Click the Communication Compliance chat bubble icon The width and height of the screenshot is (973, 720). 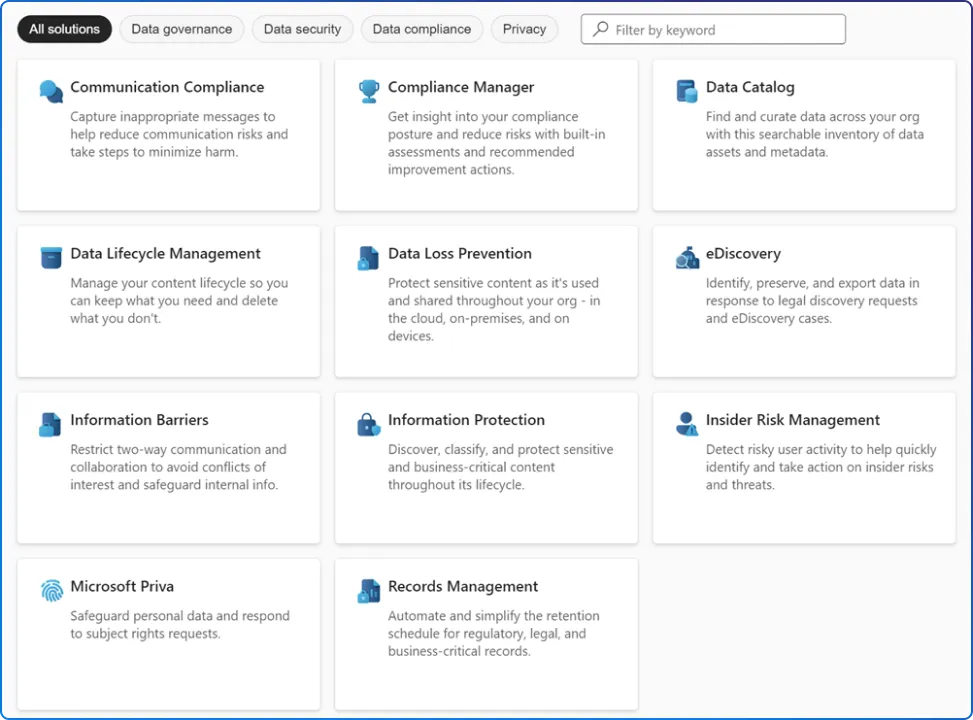[51, 91]
